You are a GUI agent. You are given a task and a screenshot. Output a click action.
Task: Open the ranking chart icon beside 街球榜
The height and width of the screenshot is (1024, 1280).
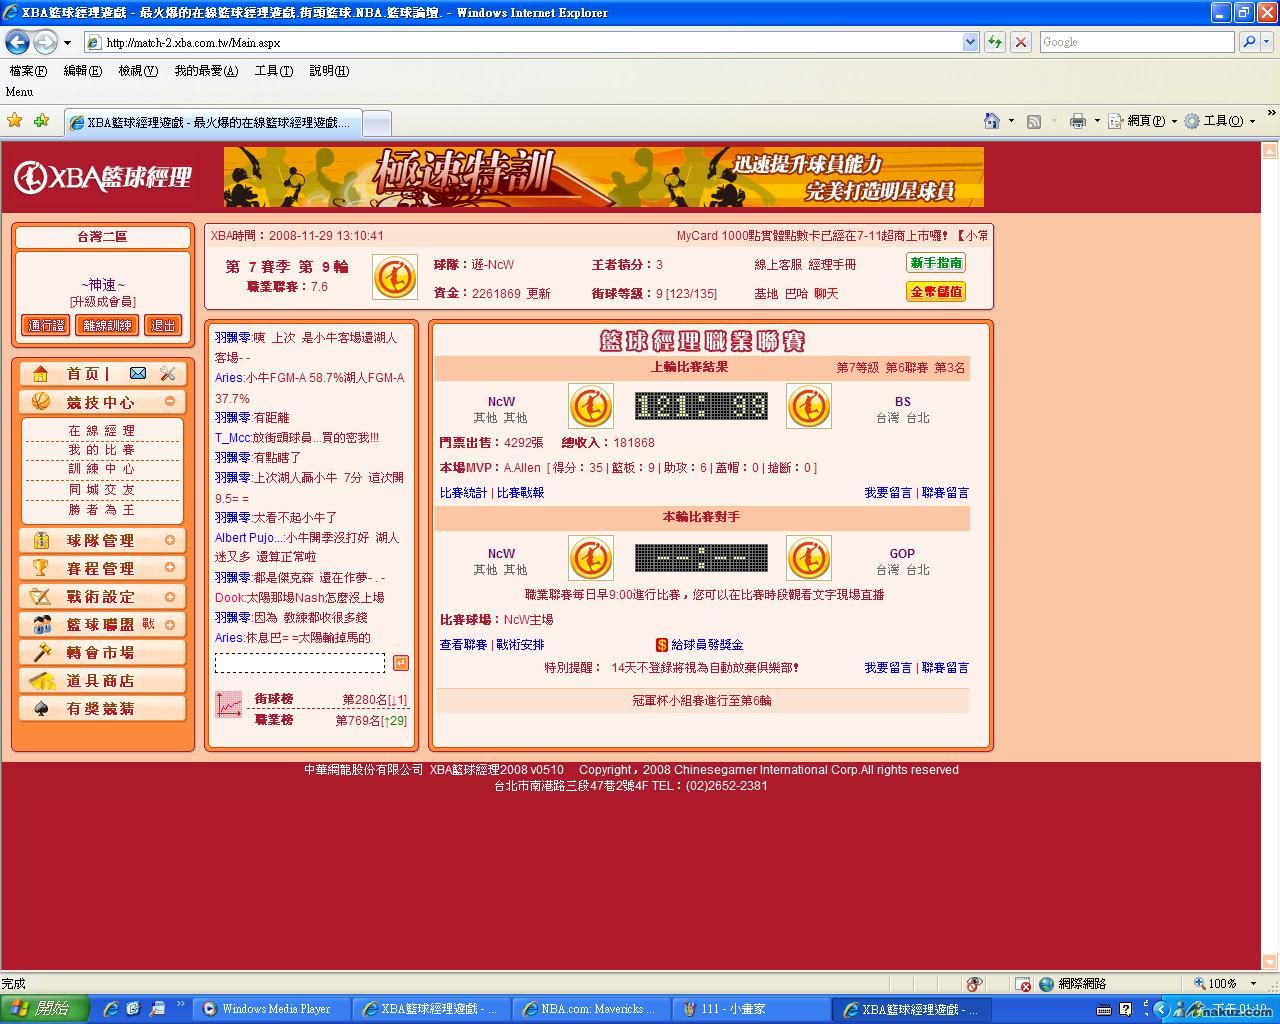[229, 704]
